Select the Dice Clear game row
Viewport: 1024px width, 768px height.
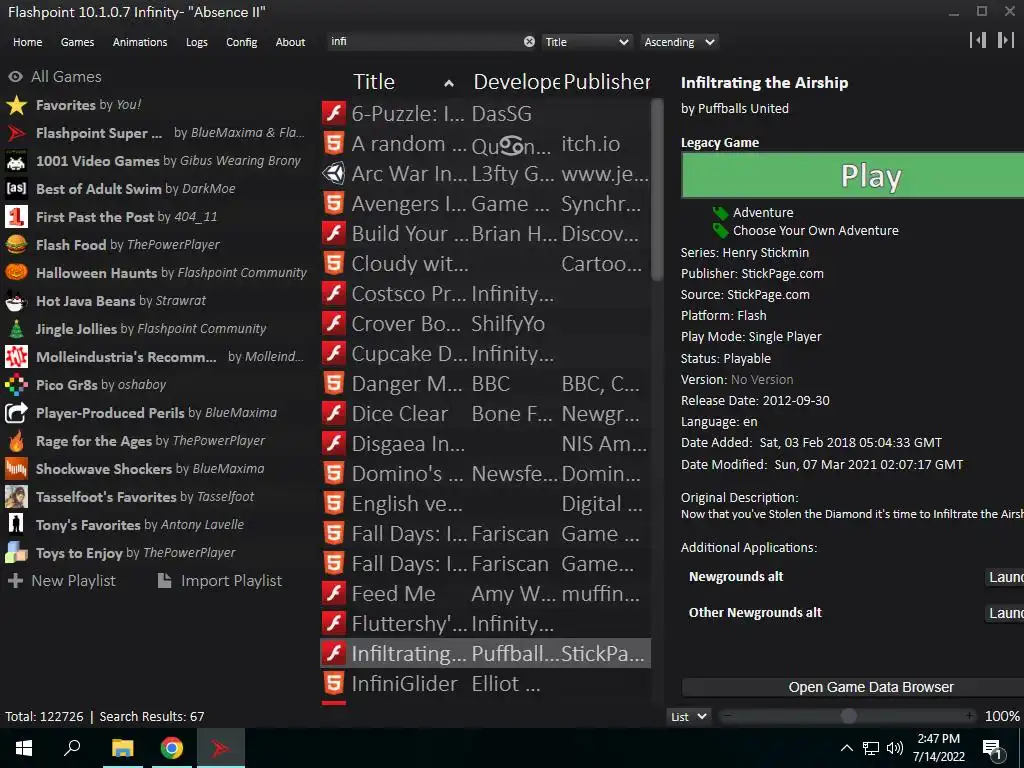coord(485,414)
